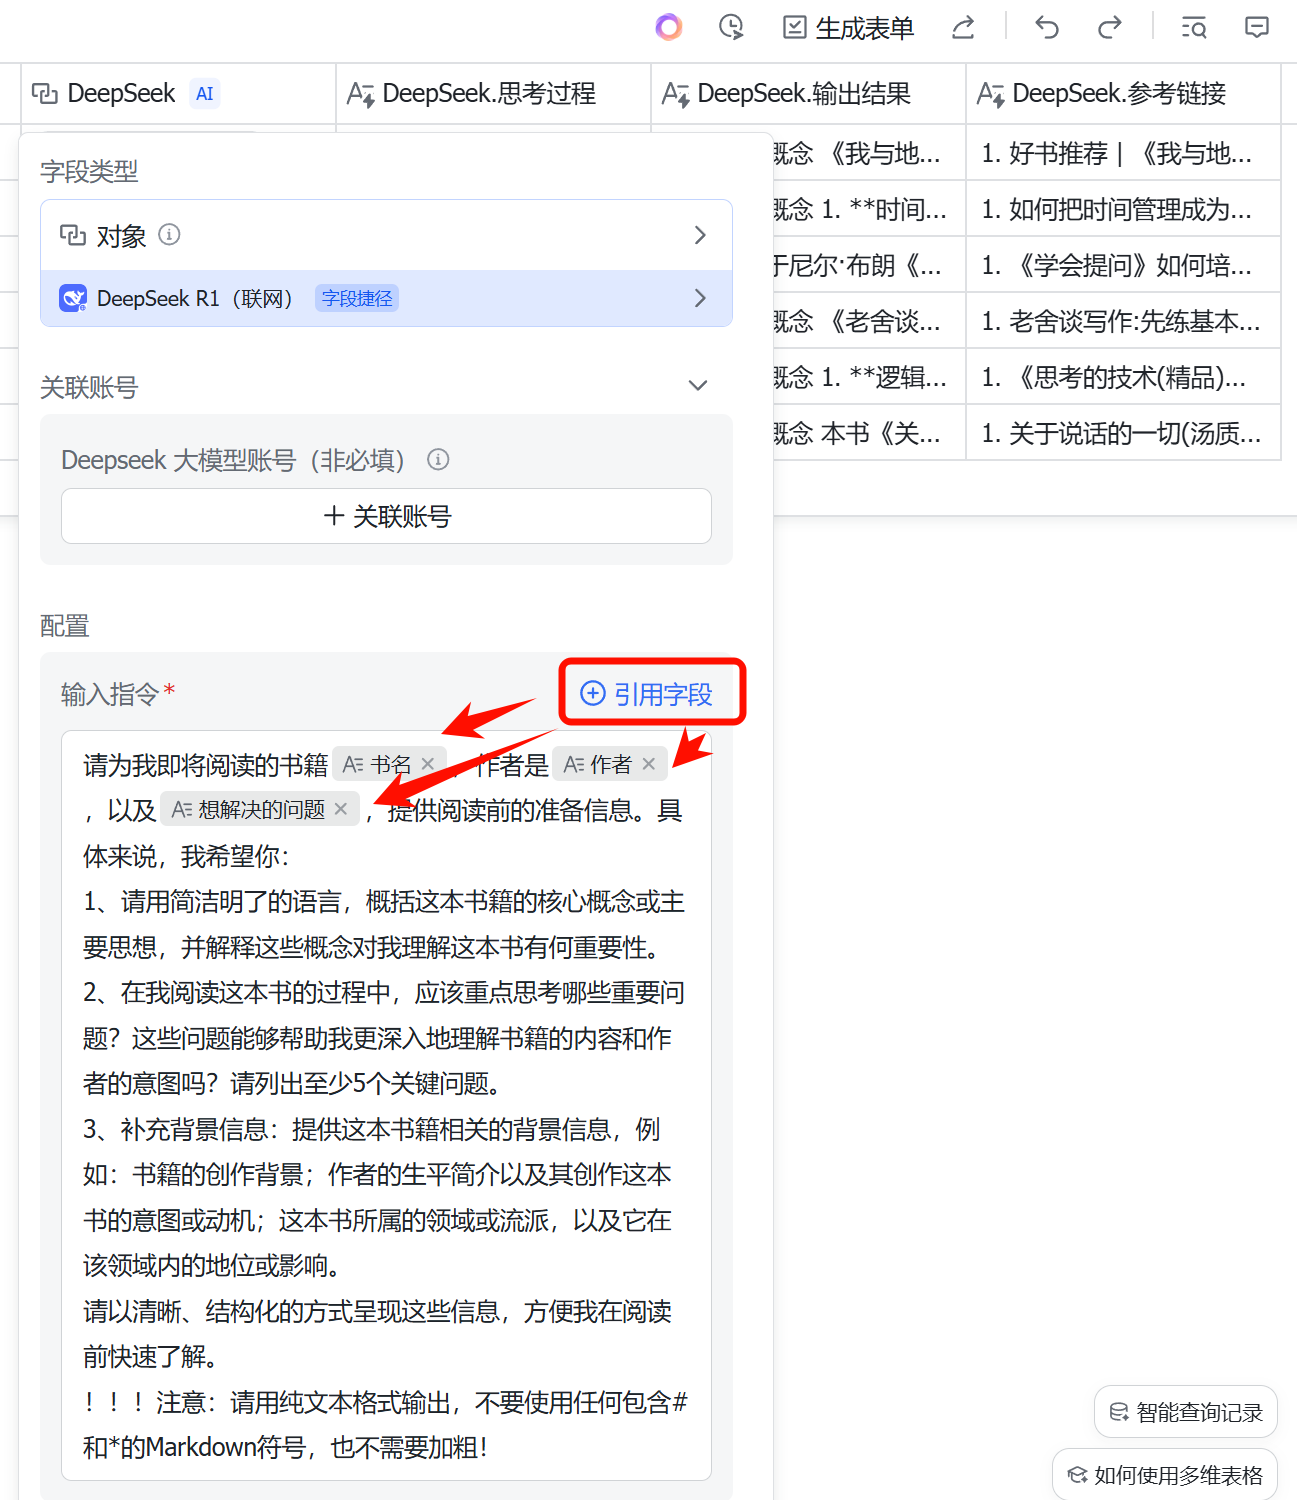Remove the 想解决的问题 field tag

(341, 809)
